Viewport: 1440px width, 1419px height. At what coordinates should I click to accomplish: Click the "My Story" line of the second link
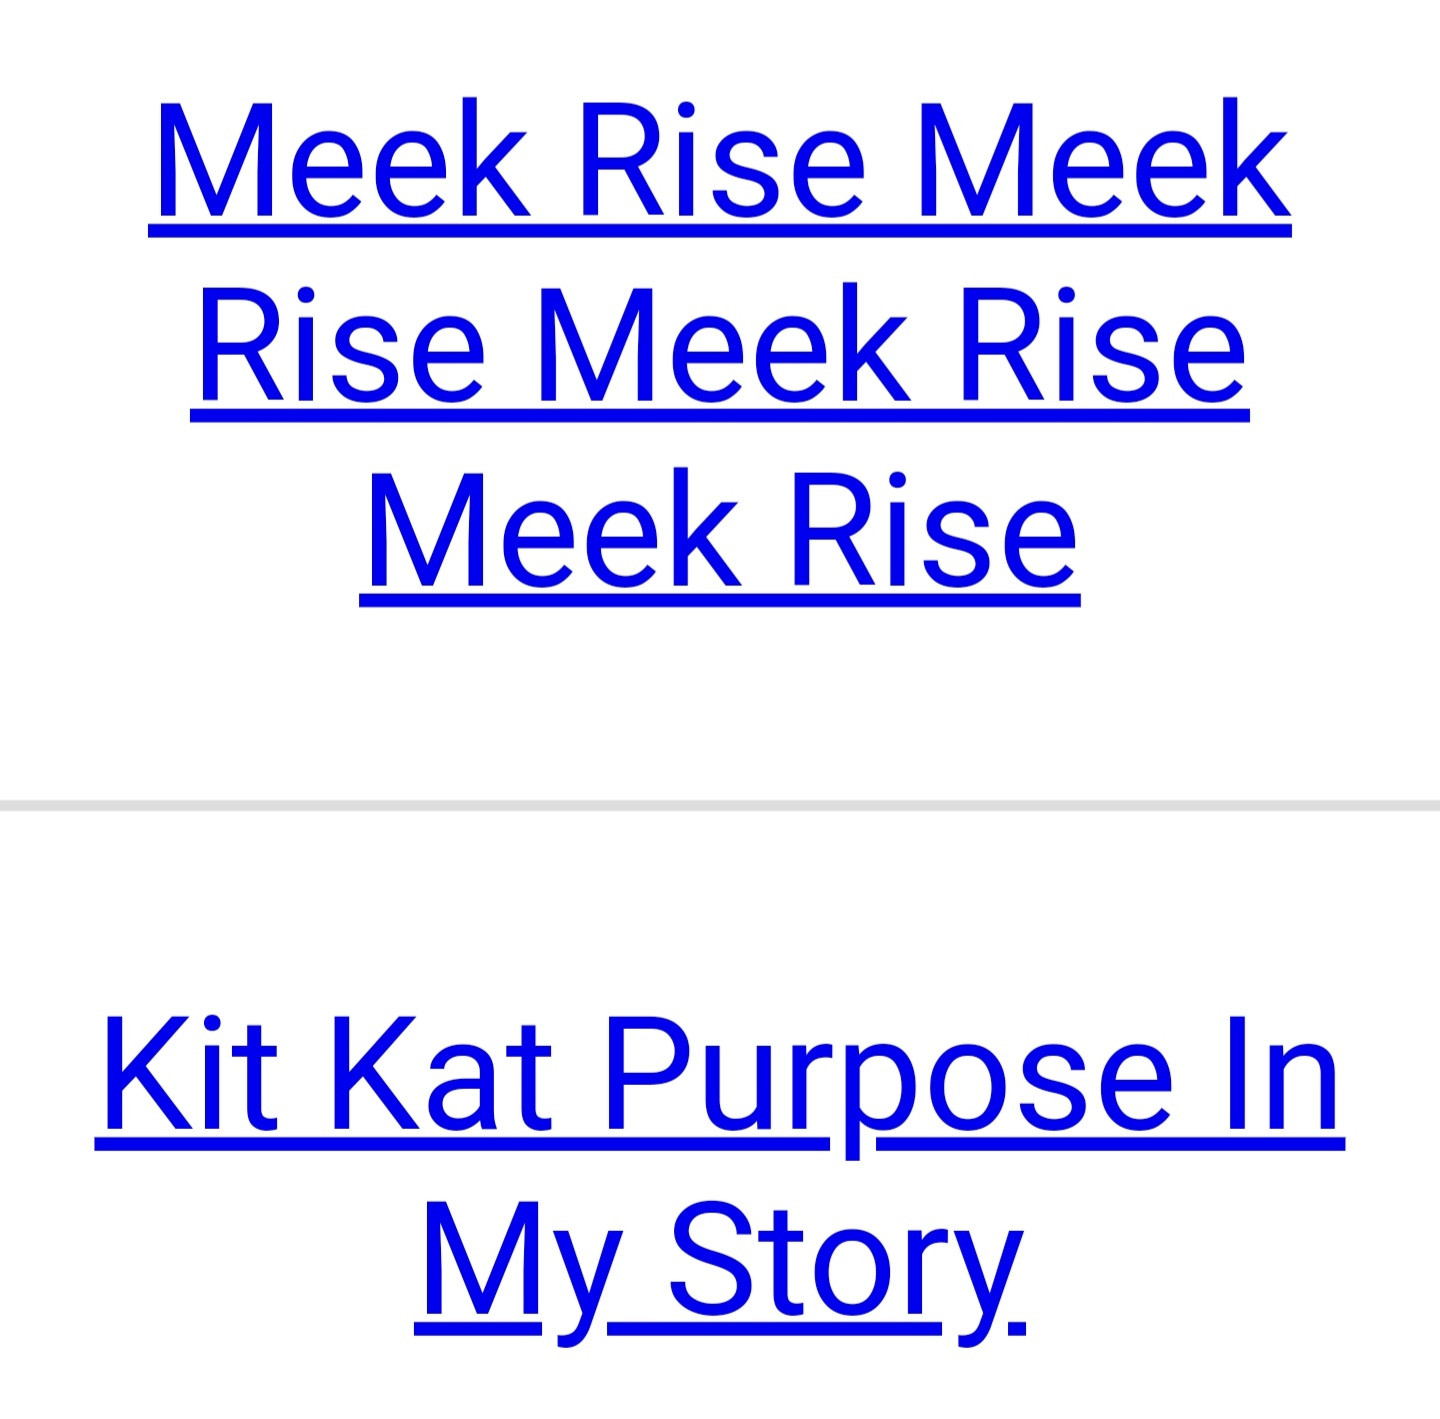coord(720,1260)
